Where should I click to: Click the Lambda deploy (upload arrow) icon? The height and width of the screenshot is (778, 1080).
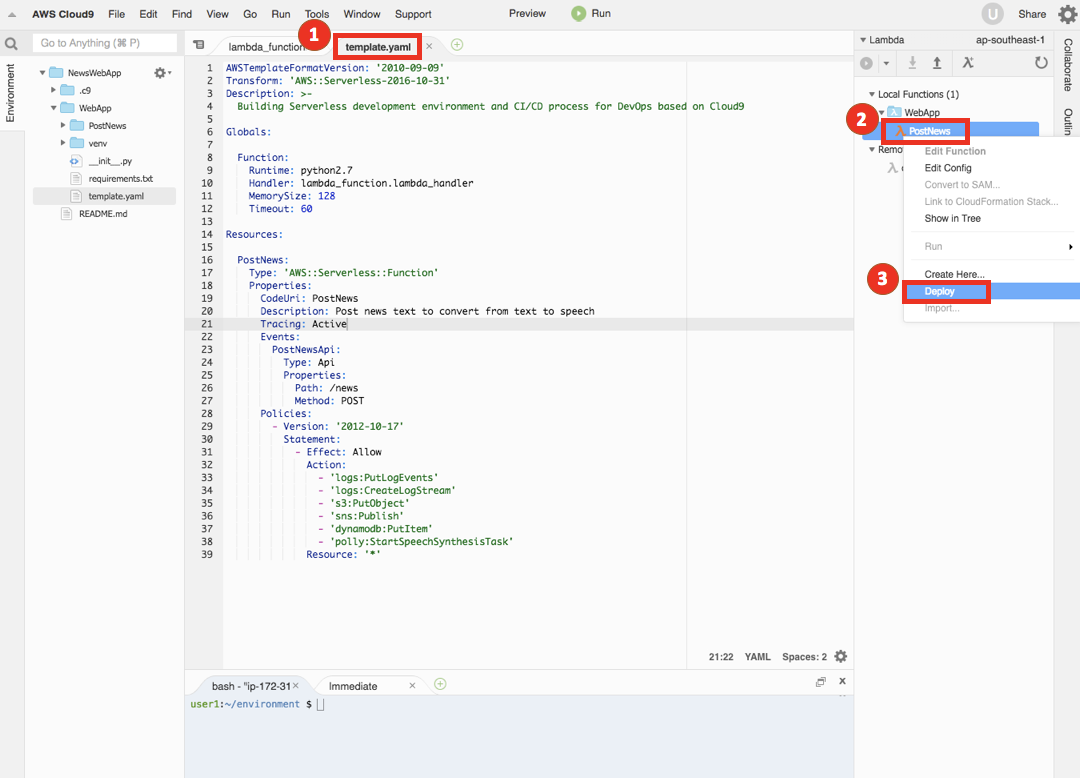(937, 63)
